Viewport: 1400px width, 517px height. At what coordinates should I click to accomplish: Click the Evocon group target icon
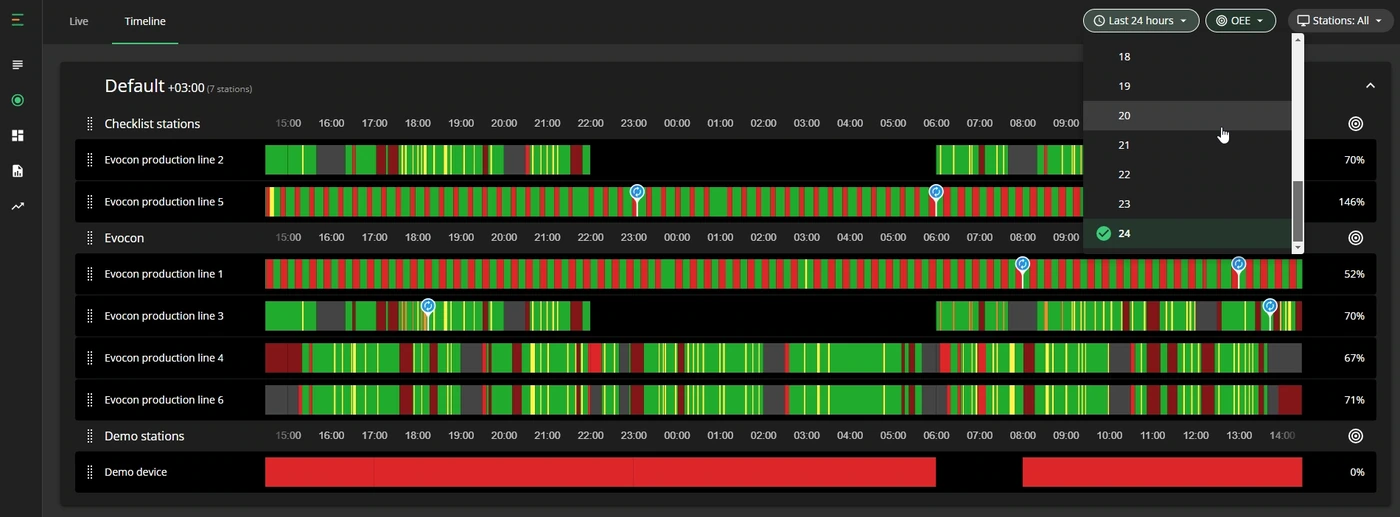[1355, 238]
